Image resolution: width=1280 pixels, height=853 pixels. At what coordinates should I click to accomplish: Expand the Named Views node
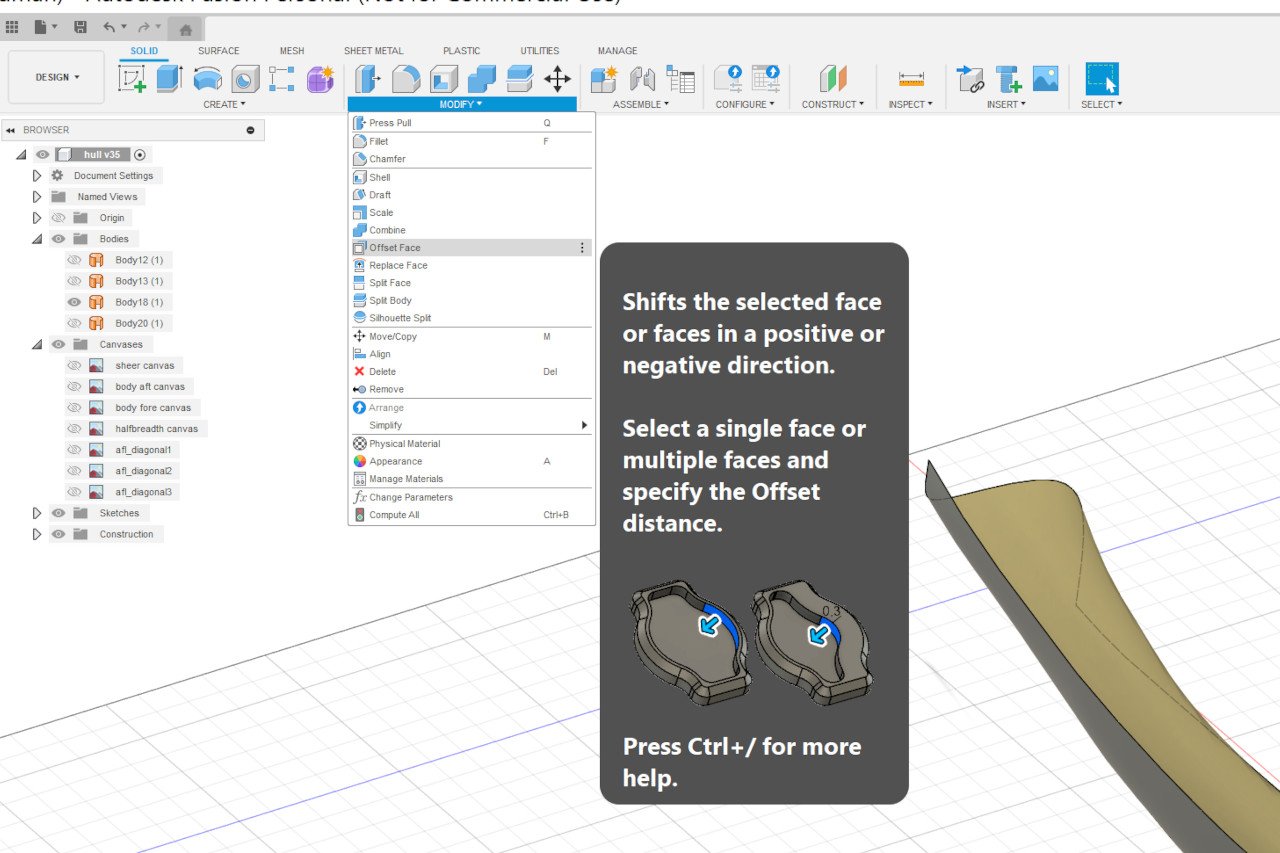pos(37,197)
